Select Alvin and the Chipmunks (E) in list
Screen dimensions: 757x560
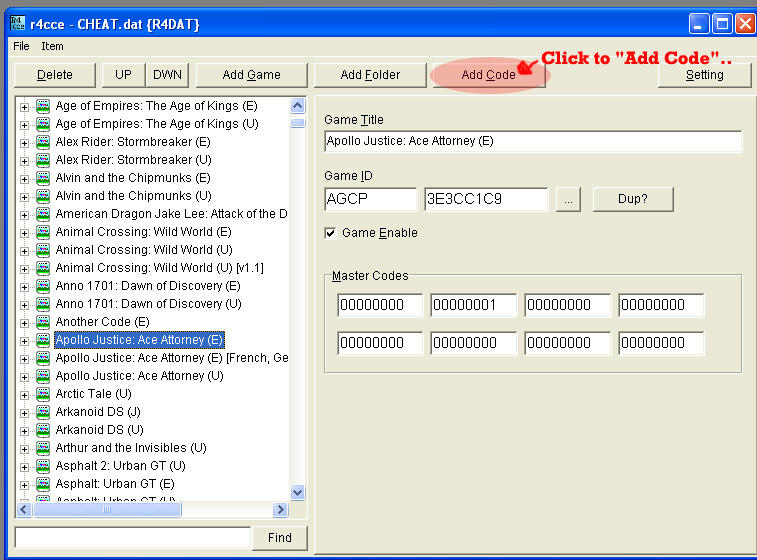(x=133, y=178)
